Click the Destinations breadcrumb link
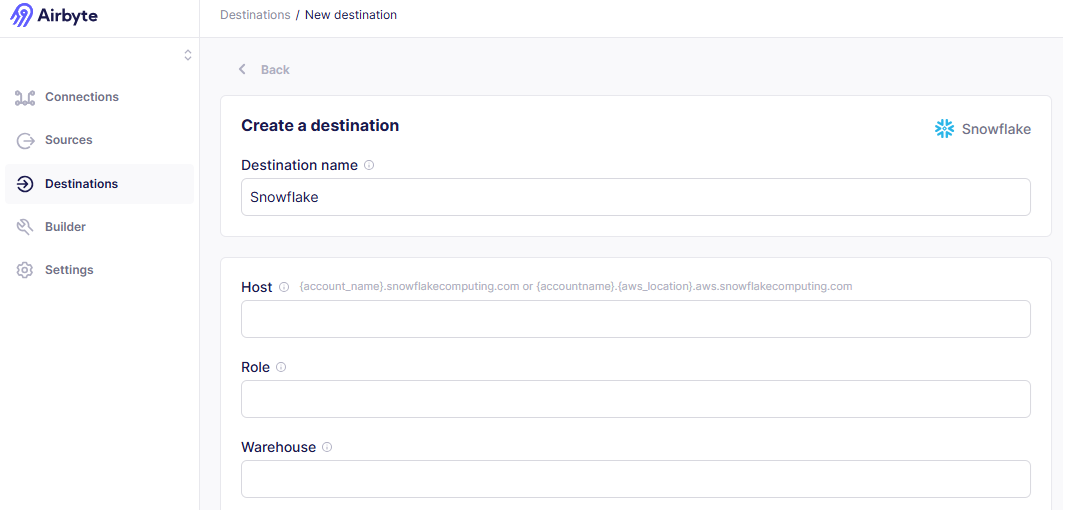This screenshot has height=517, width=1069. pos(255,15)
